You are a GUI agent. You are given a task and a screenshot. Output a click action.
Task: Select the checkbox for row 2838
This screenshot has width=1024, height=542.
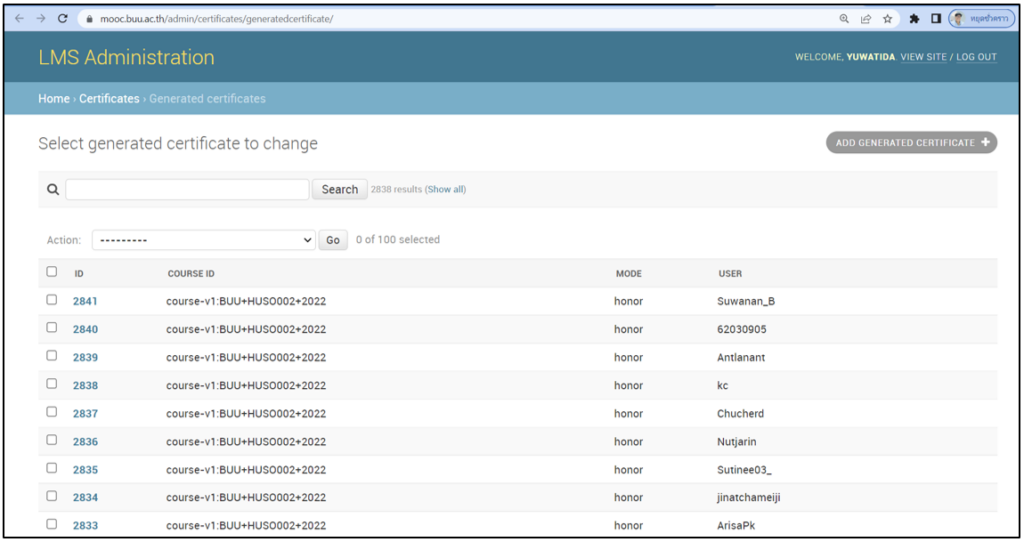52,384
